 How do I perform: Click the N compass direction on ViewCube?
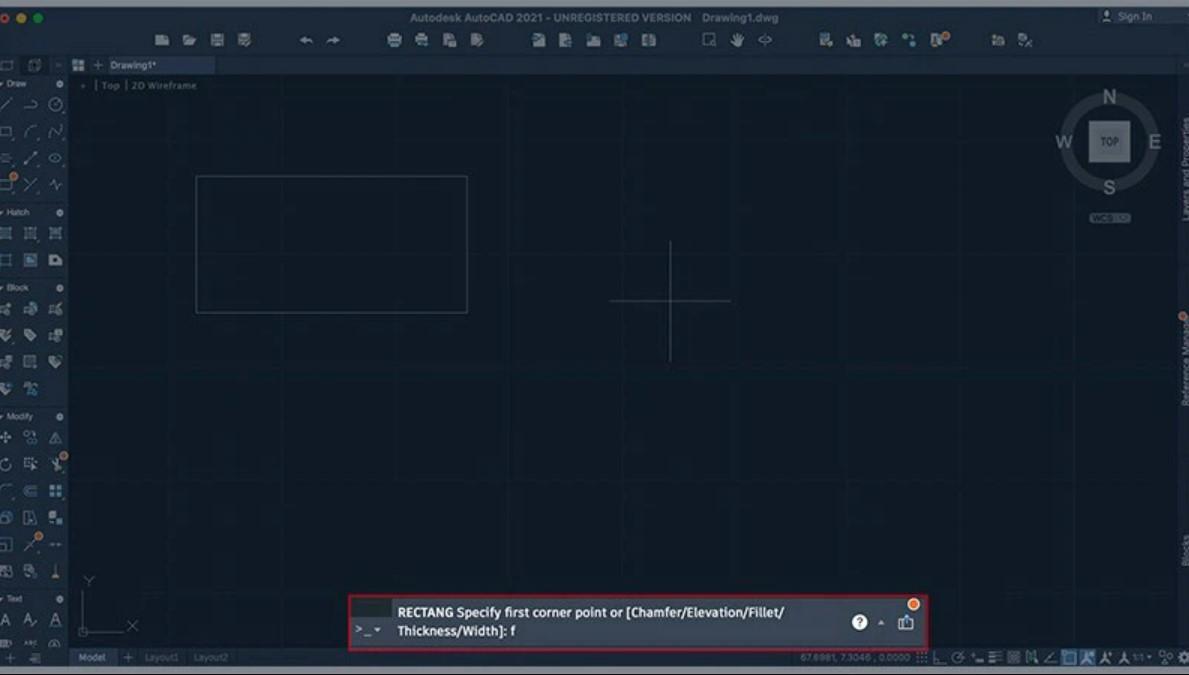pyautogui.click(x=1109, y=97)
